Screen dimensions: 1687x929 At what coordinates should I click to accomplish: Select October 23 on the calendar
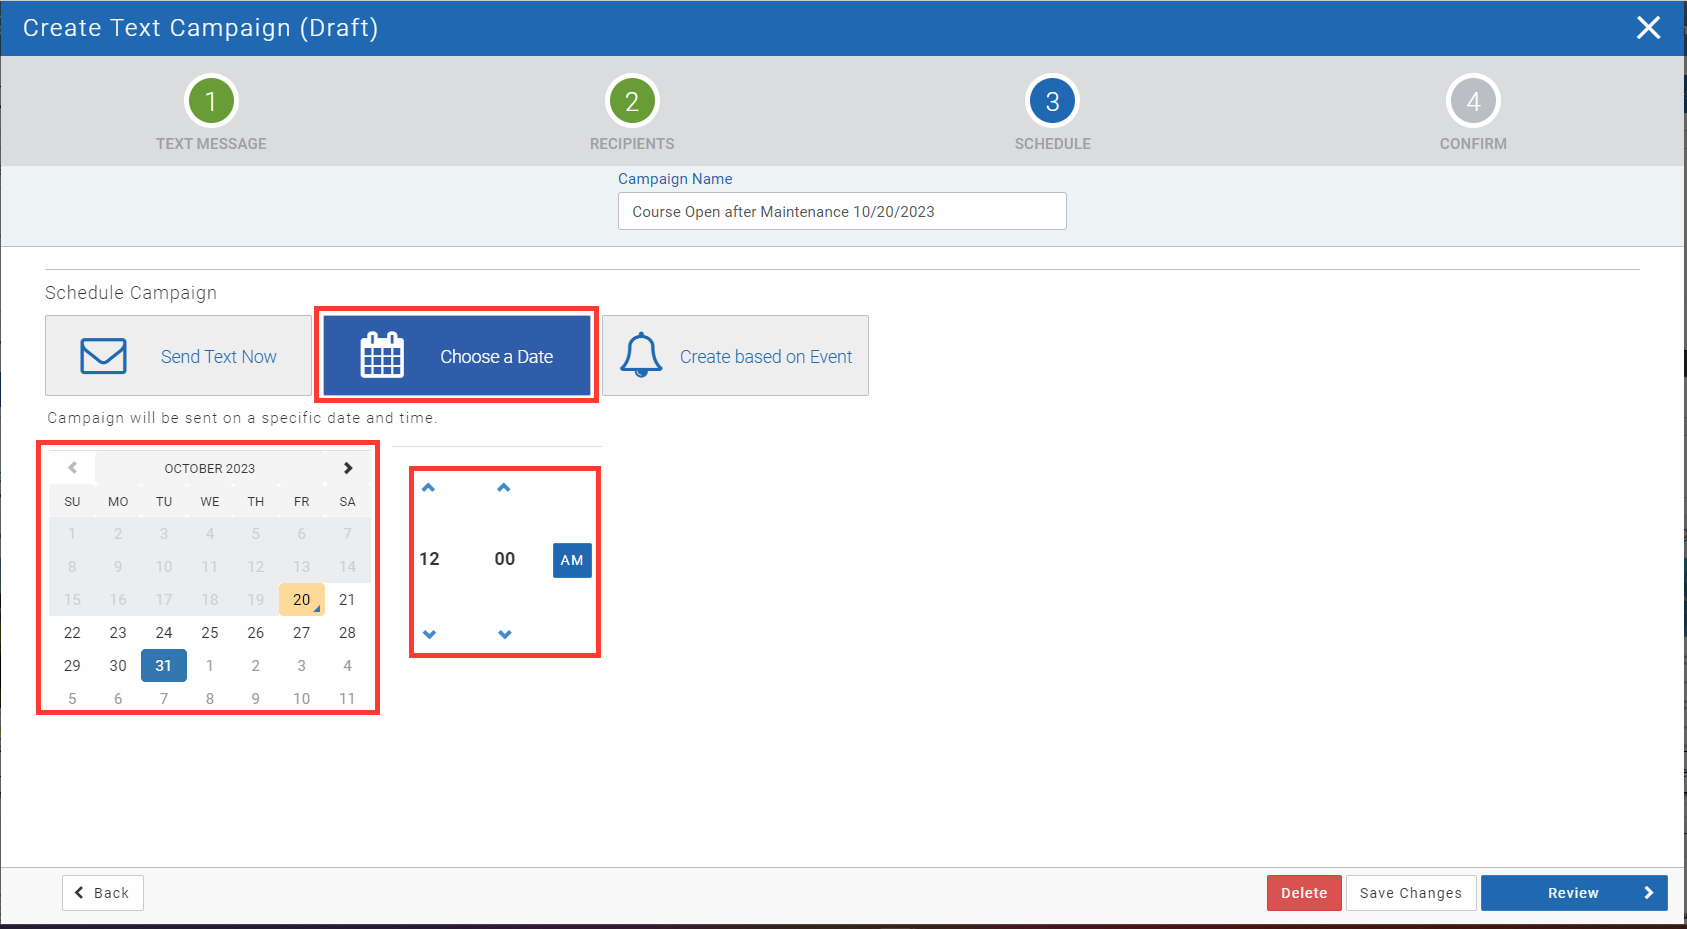pyautogui.click(x=118, y=633)
